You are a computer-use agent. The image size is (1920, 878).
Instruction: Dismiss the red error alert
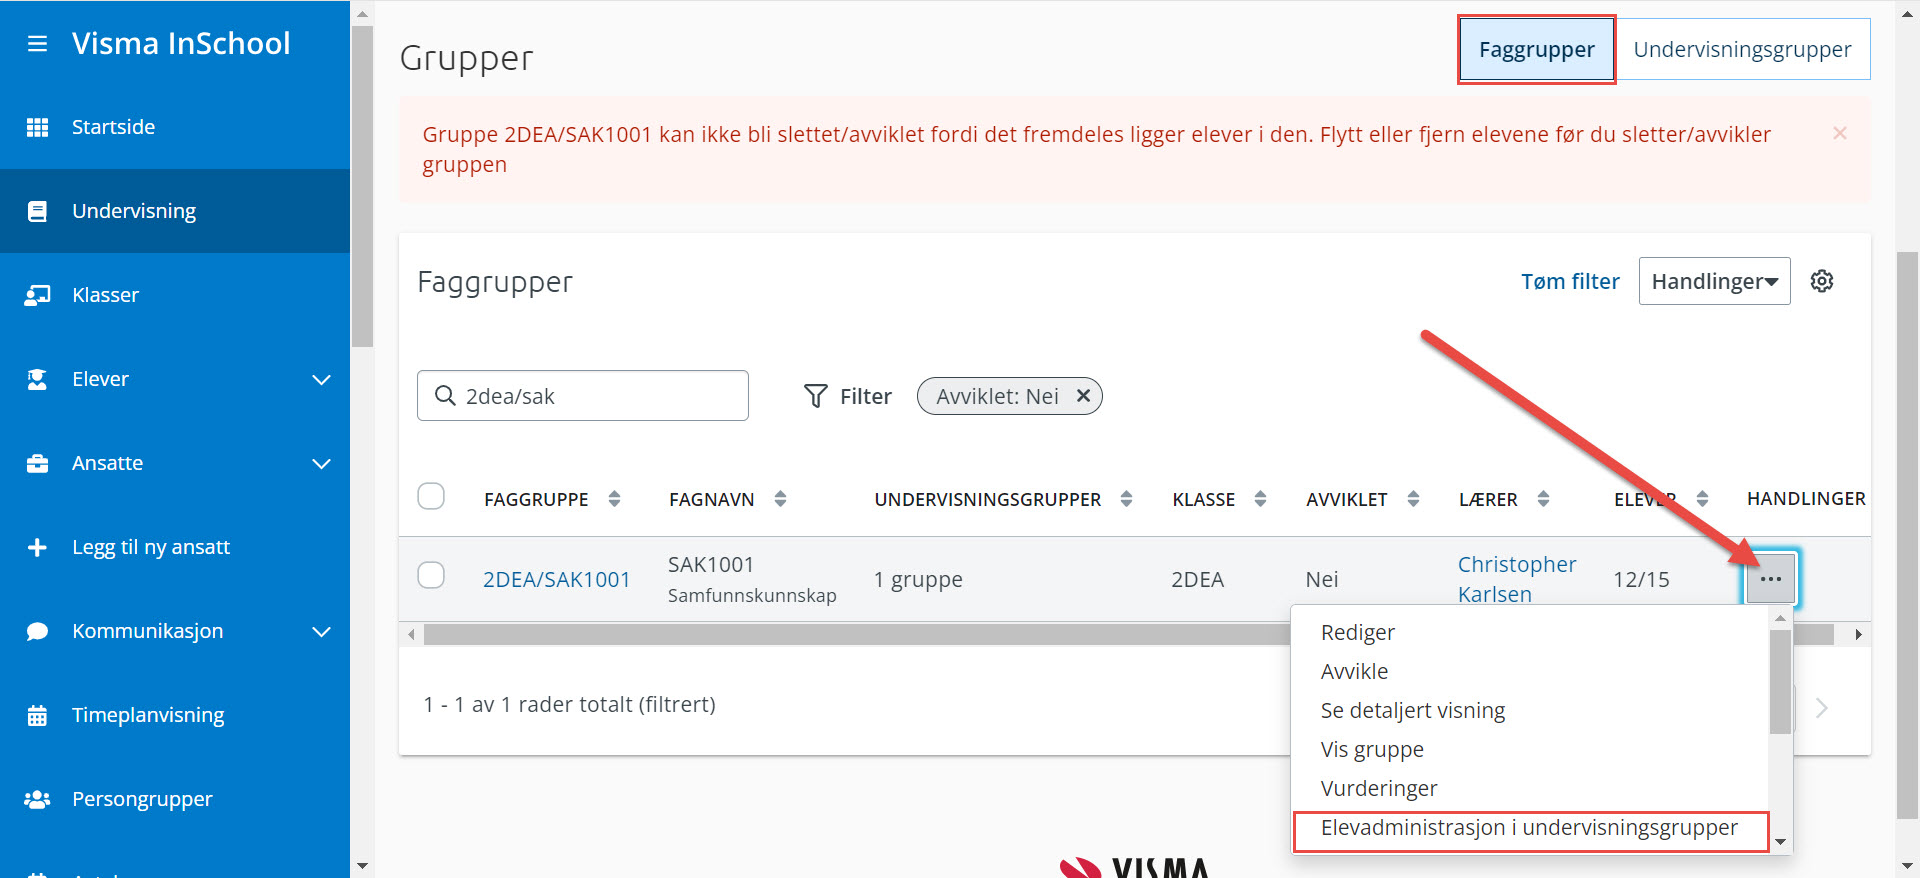click(1839, 133)
